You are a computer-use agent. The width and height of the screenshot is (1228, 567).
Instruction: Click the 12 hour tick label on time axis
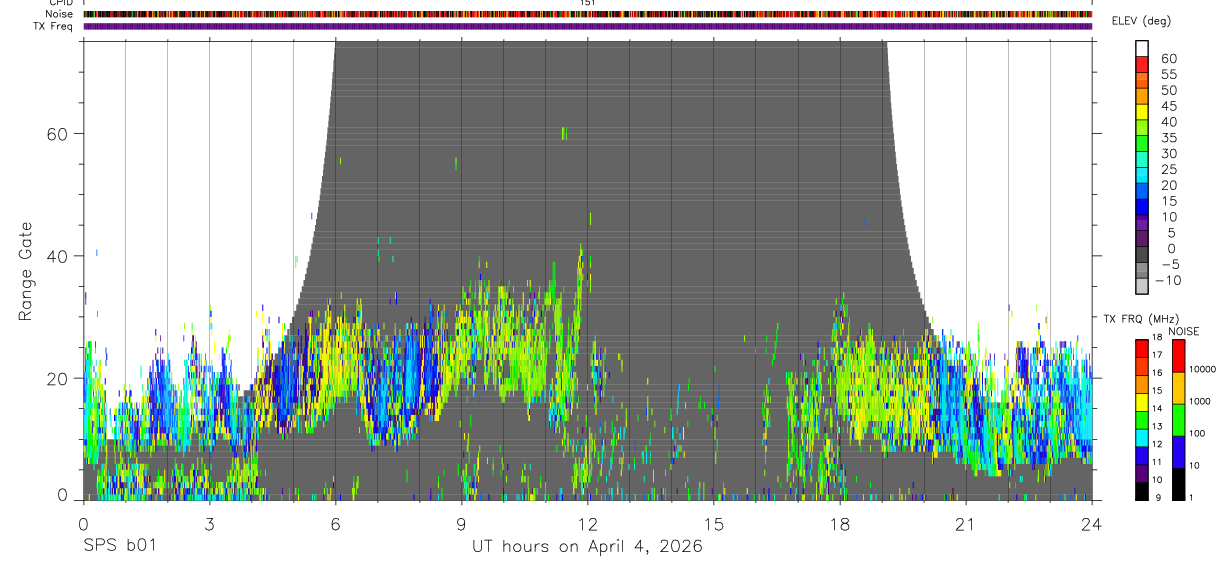click(x=588, y=525)
